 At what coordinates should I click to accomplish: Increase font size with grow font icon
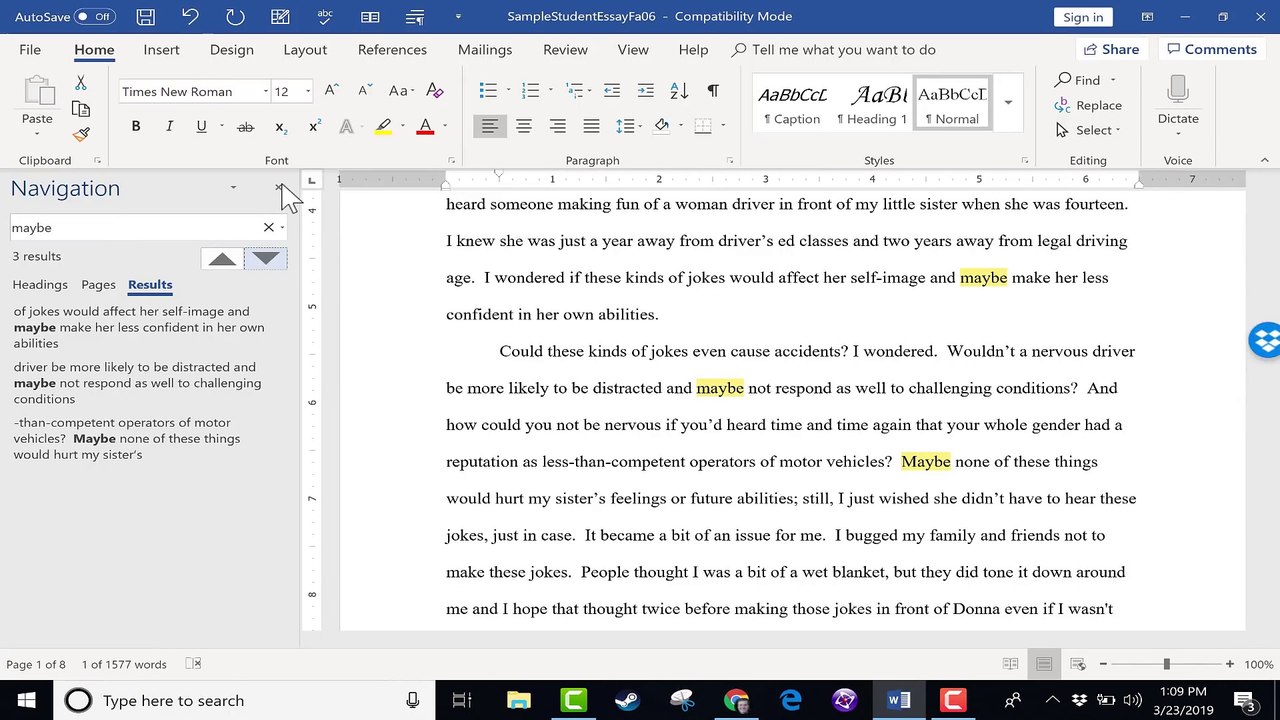331,91
